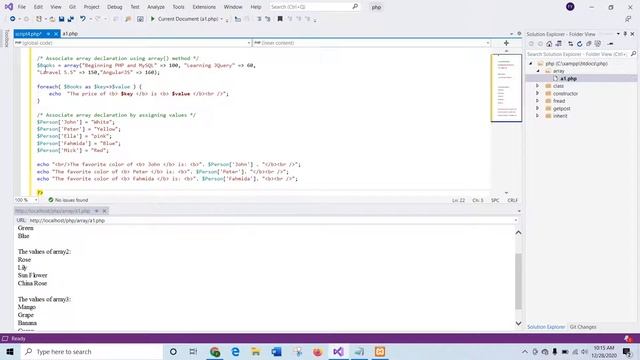Collapse the php root folder
The width and height of the screenshot is (640, 360).
pyautogui.click(x=531, y=64)
